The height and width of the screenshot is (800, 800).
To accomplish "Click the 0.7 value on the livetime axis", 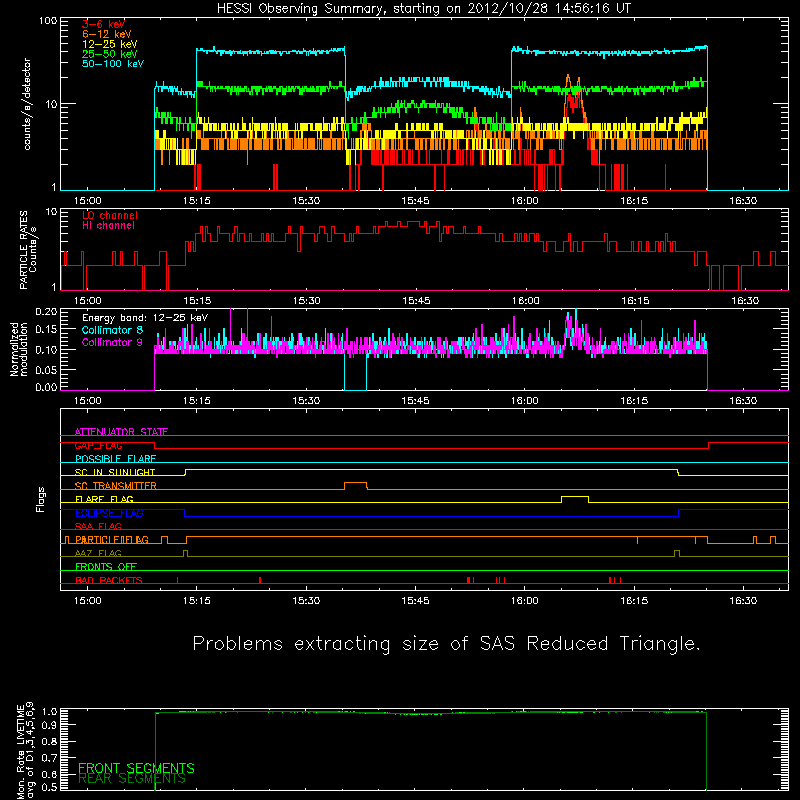I will 49,757.
